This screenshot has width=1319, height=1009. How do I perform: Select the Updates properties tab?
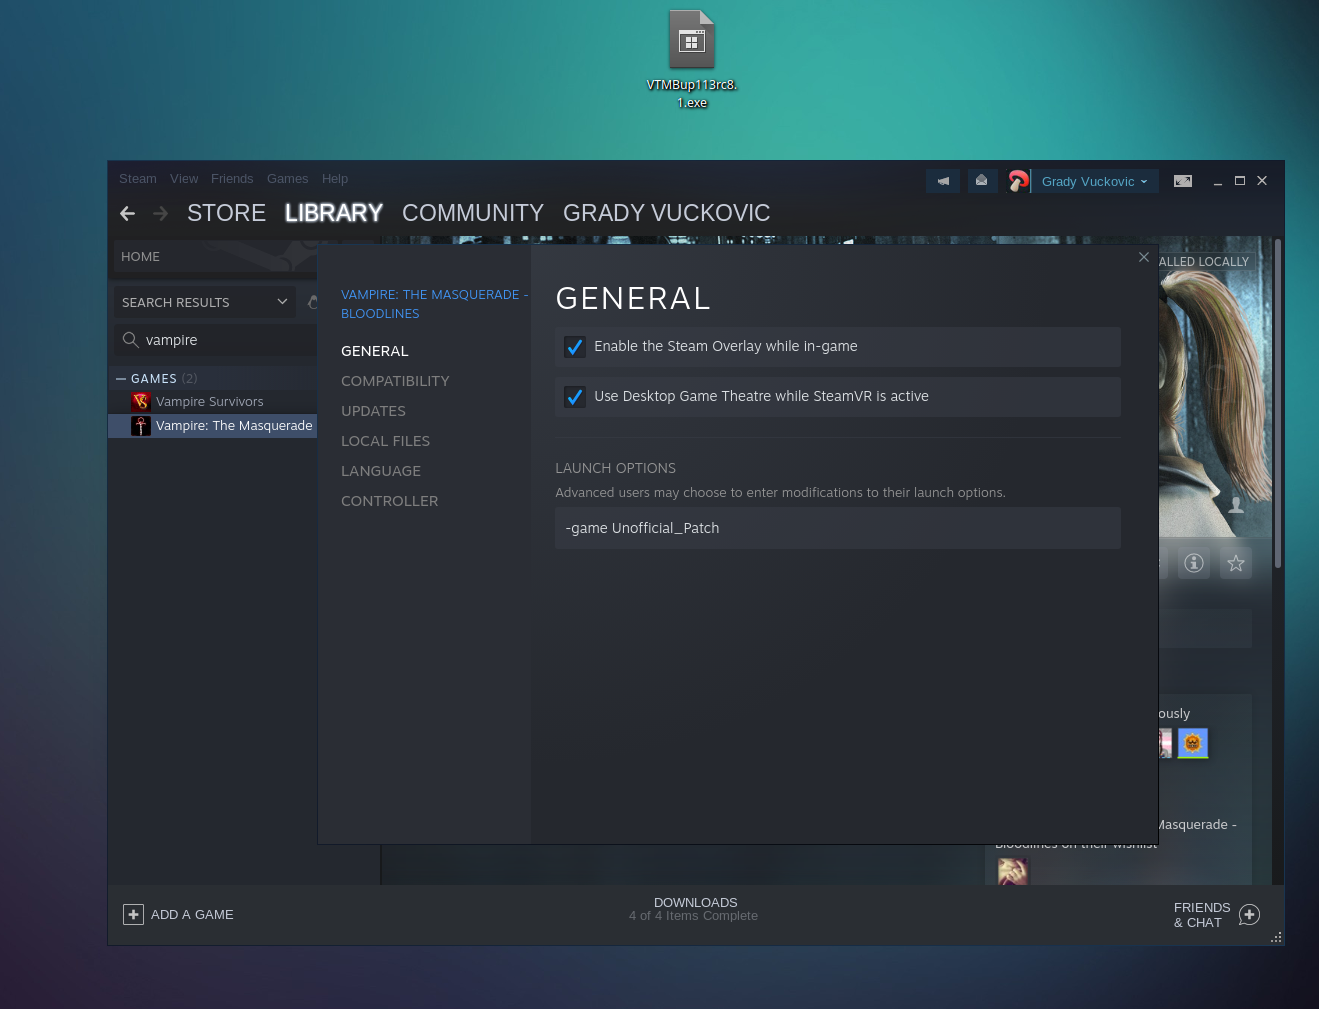click(x=373, y=411)
